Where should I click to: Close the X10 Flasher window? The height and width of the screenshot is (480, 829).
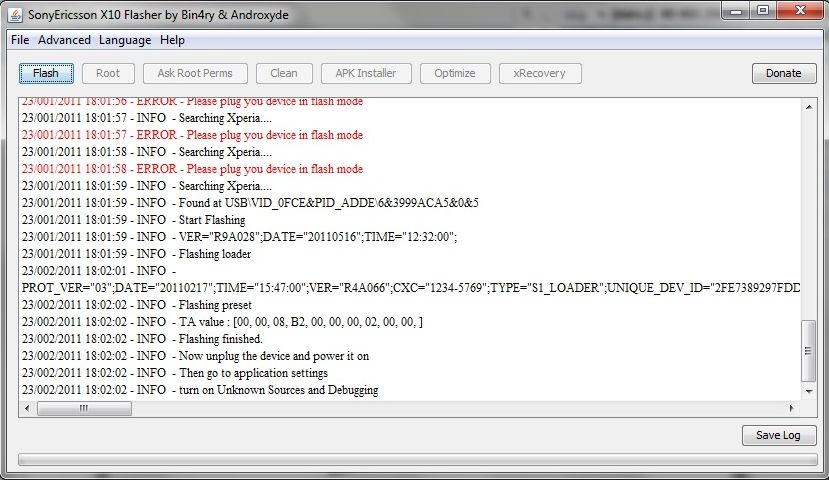[800, 10]
